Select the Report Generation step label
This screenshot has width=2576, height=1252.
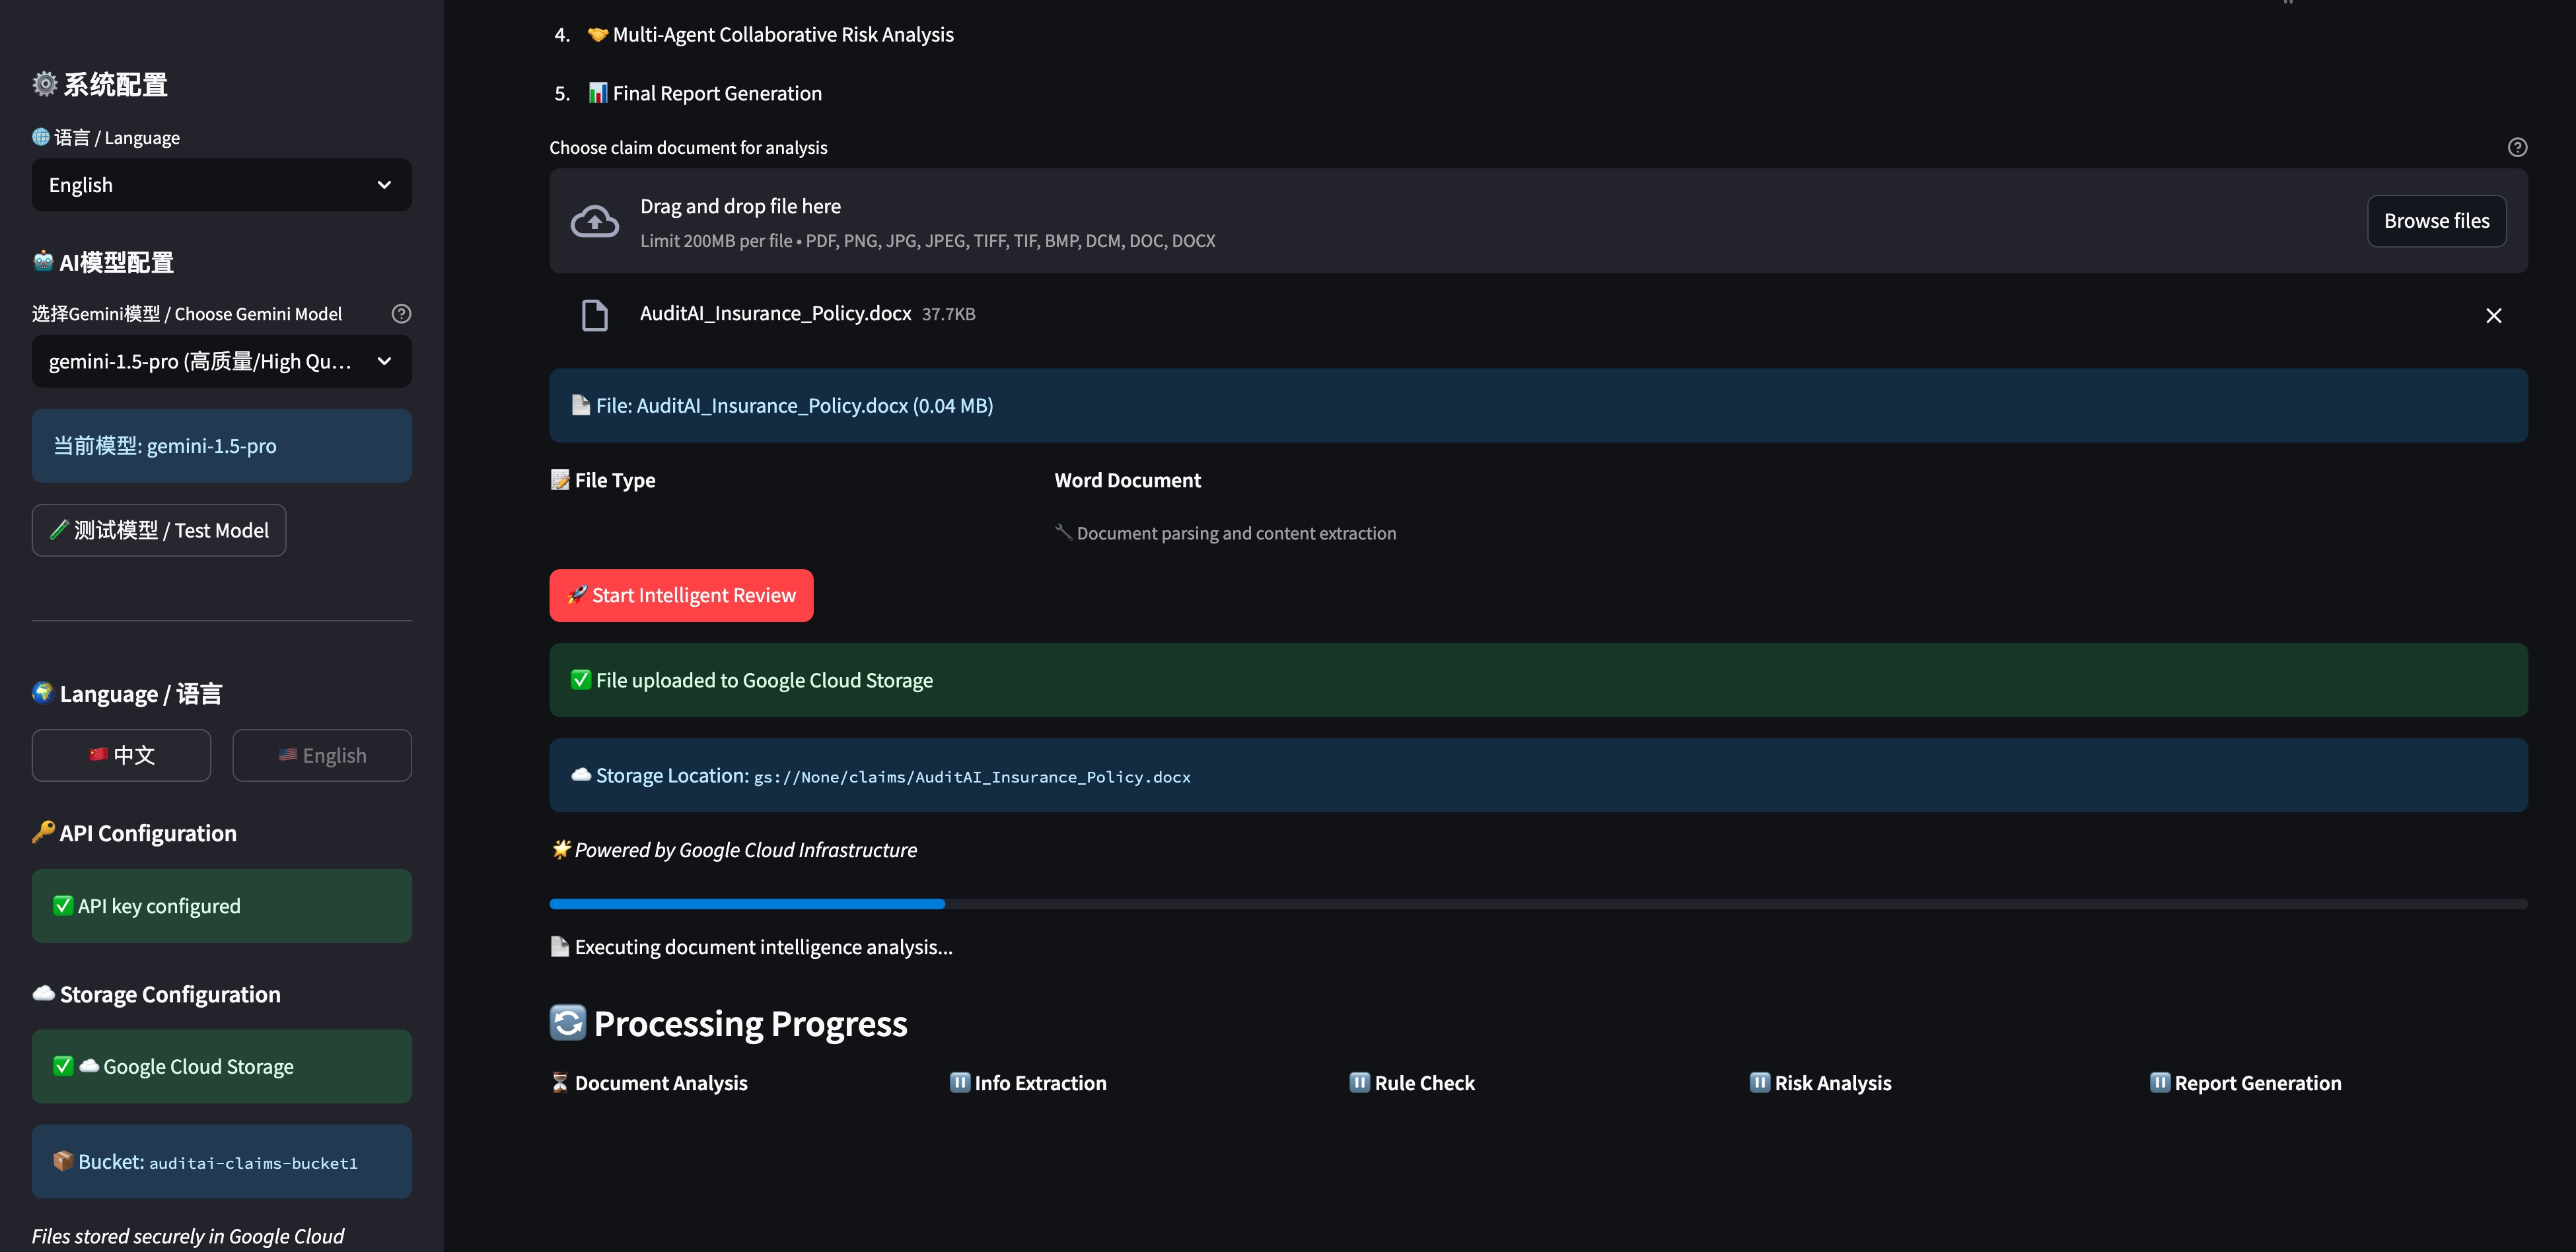2257,1083
